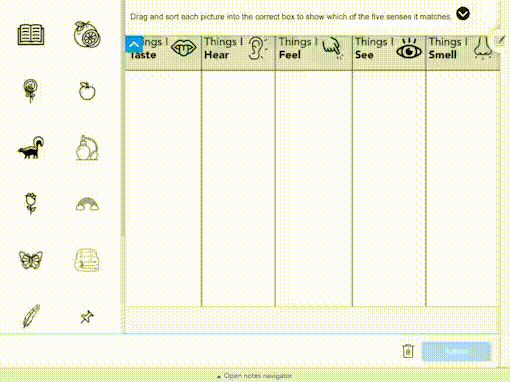Choose the perfume bottle picture
This screenshot has width=510, height=382.
pos(87,147)
